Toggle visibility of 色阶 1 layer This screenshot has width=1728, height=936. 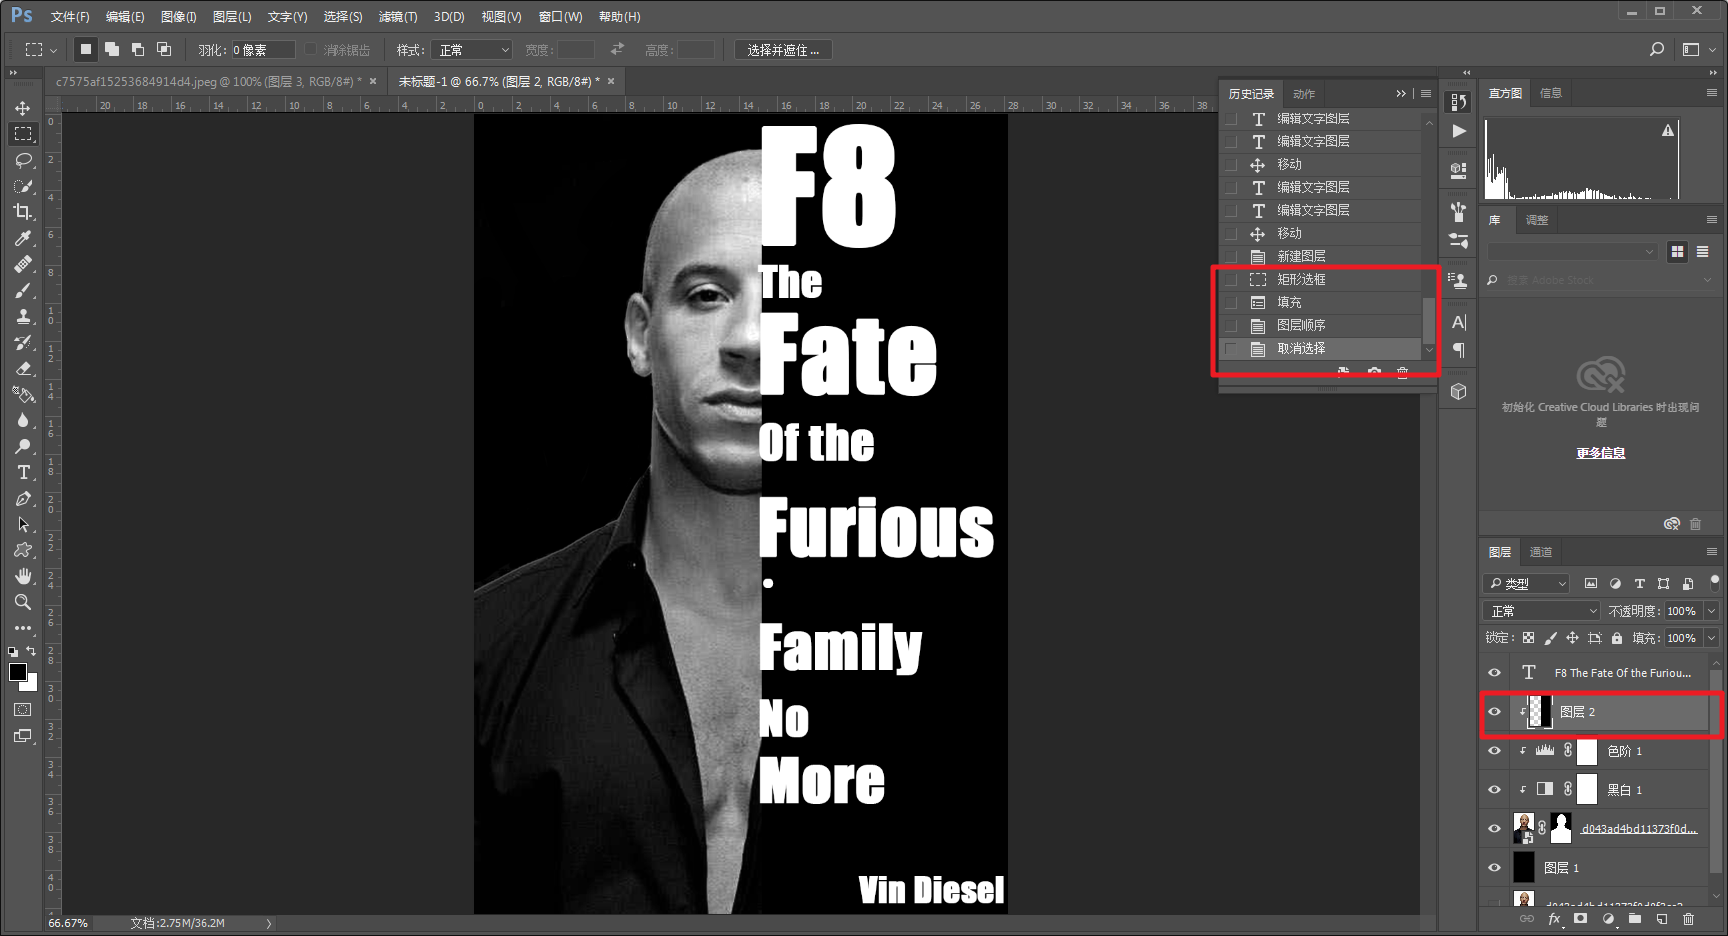pyautogui.click(x=1494, y=751)
